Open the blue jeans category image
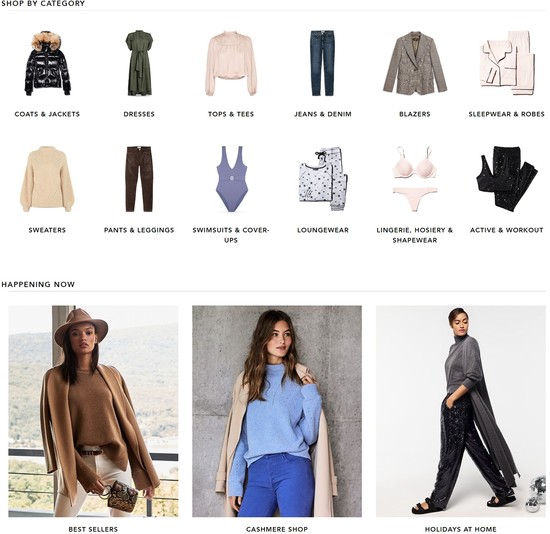 [x=322, y=64]
